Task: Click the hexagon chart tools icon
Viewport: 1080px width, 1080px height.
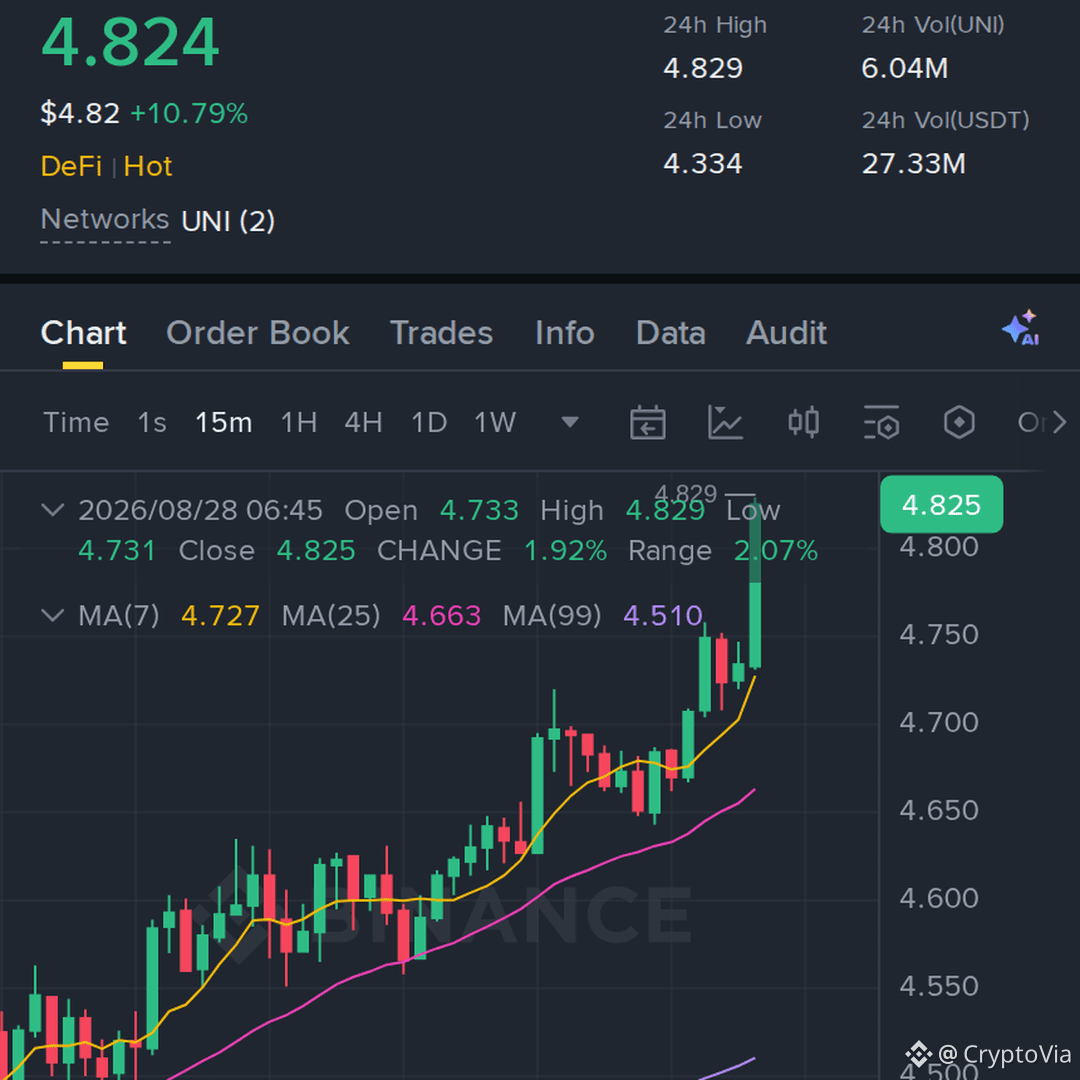Action: pos(959,422)
